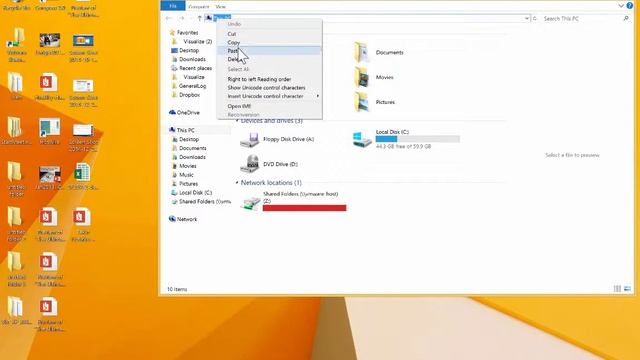Click the highlighted address bar text
Screen dimensions: 640x360
(222, 17)
